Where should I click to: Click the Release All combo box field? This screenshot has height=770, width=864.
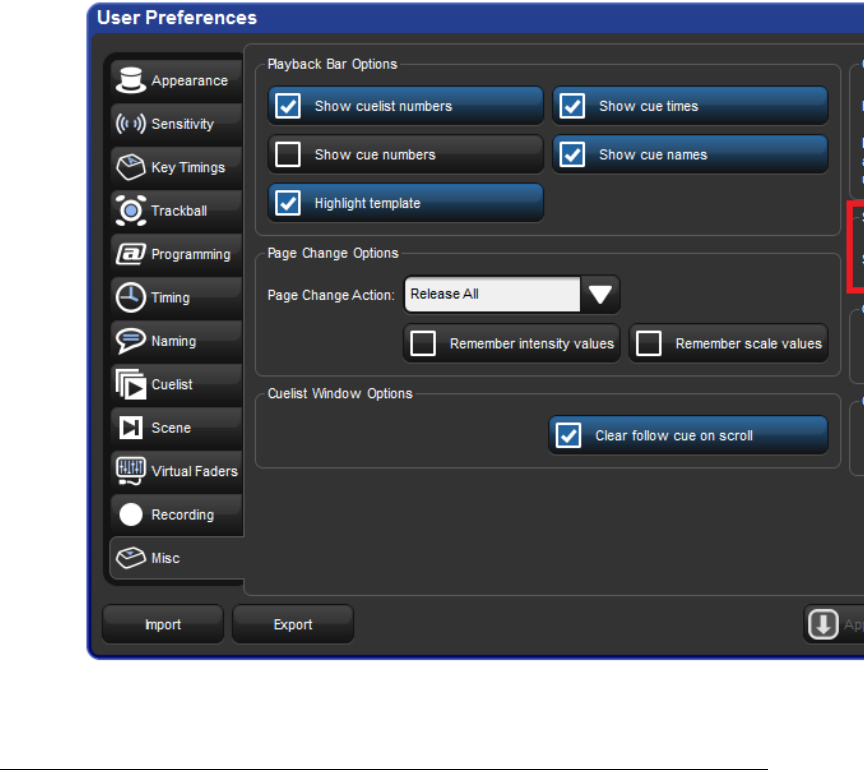tap(492, 294)
